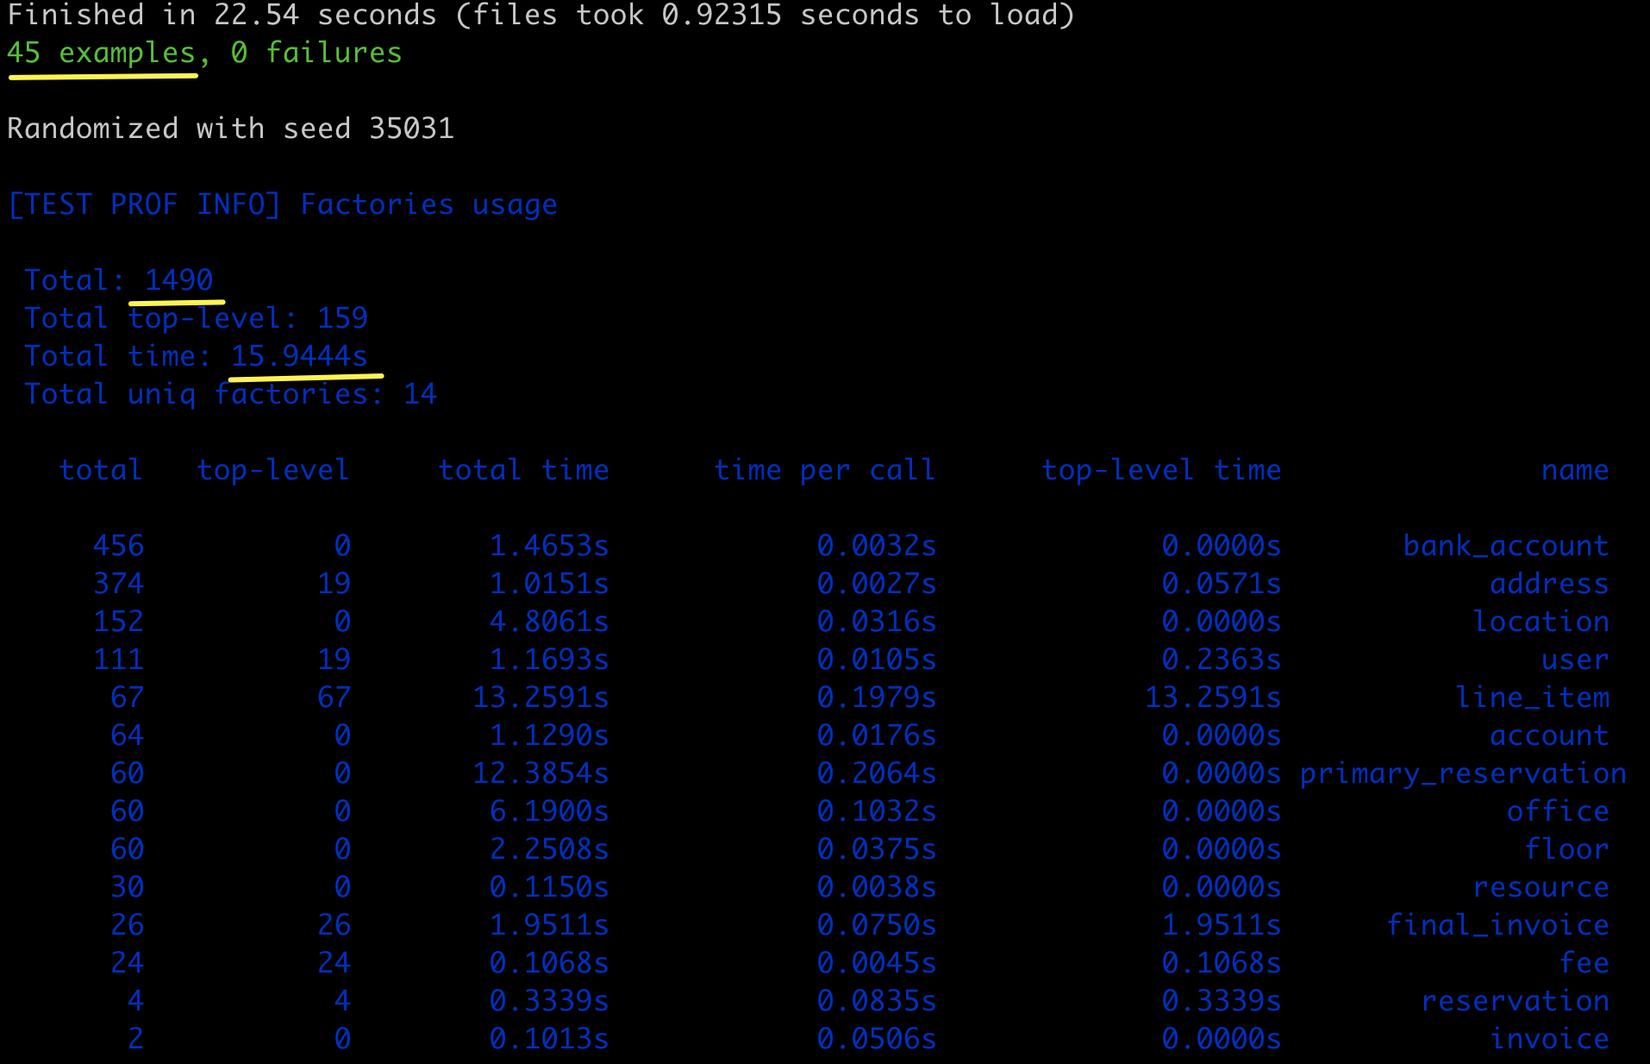The width and height of the screenshot is (1650, 1064).
Task: Select the 0.0045s time per call value
Action: (876, 965)
